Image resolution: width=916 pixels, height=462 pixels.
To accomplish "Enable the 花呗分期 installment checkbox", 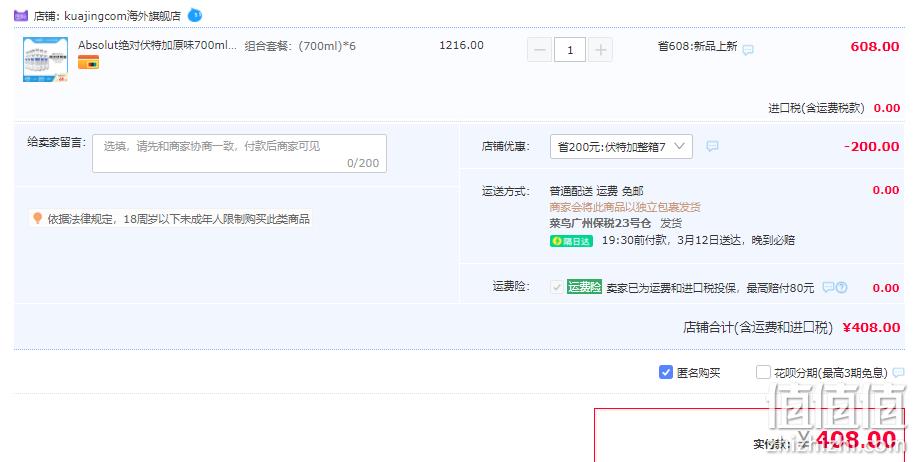I will [763, 372].
